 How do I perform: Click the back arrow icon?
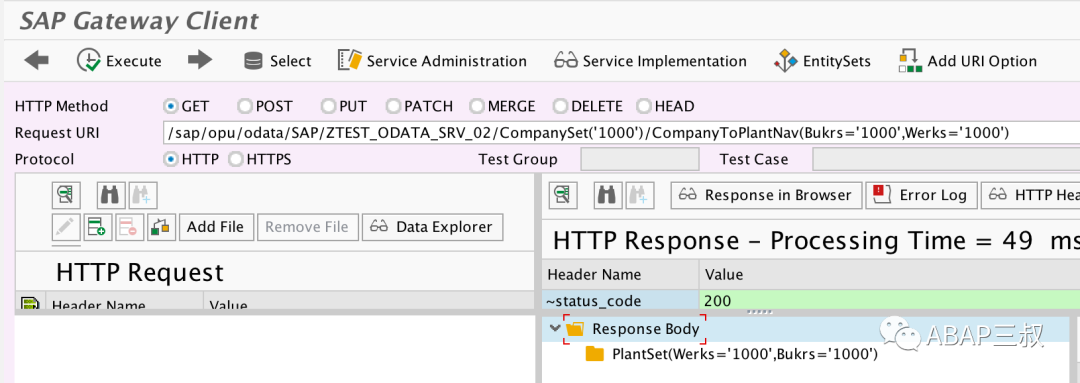(37, 61)
